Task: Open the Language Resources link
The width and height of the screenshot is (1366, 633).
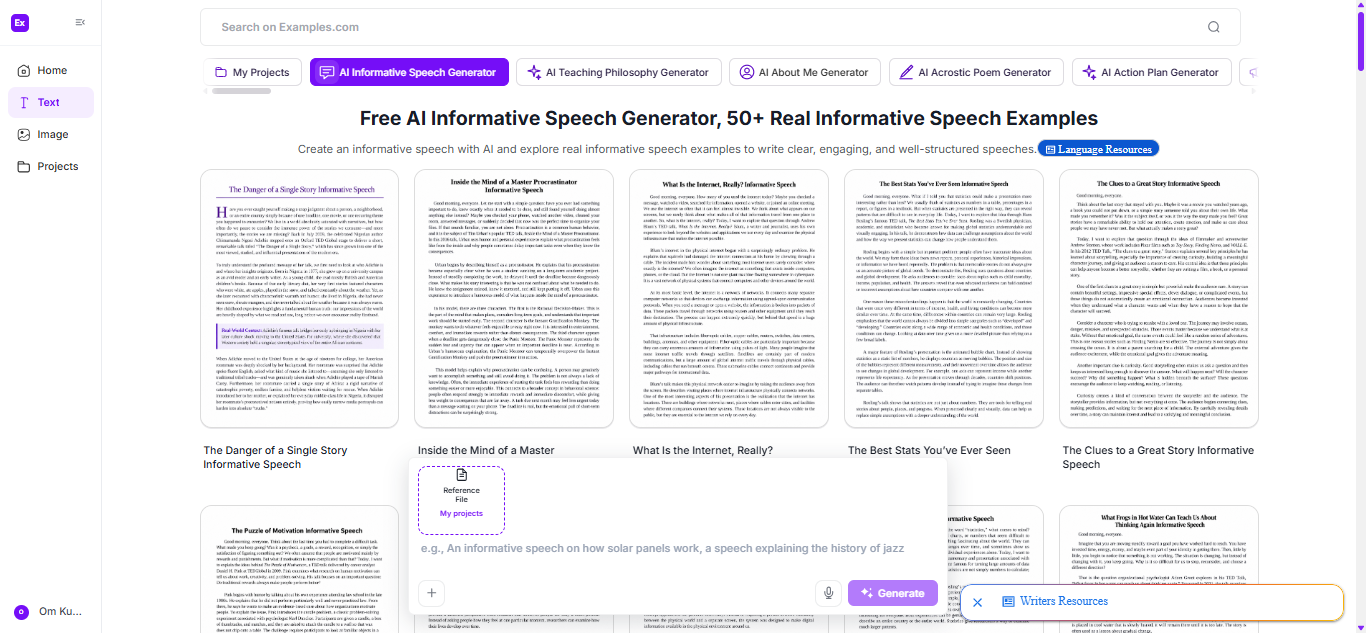Action: pyautogui.click(x=1097, y=149)
